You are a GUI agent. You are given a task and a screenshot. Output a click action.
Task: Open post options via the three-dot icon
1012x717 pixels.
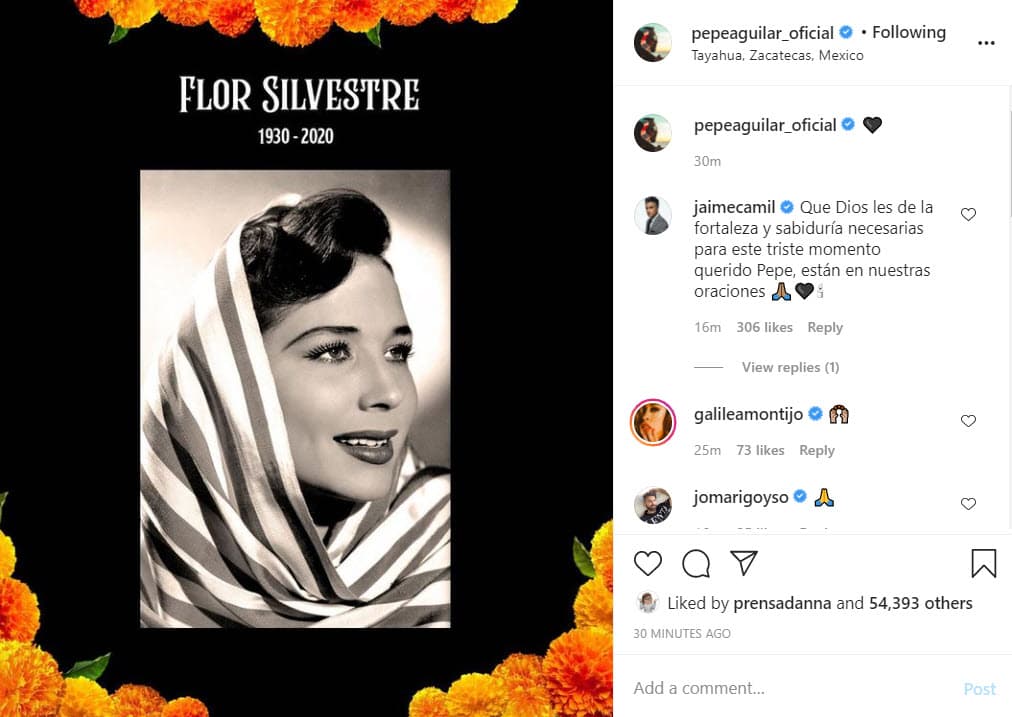986,42
